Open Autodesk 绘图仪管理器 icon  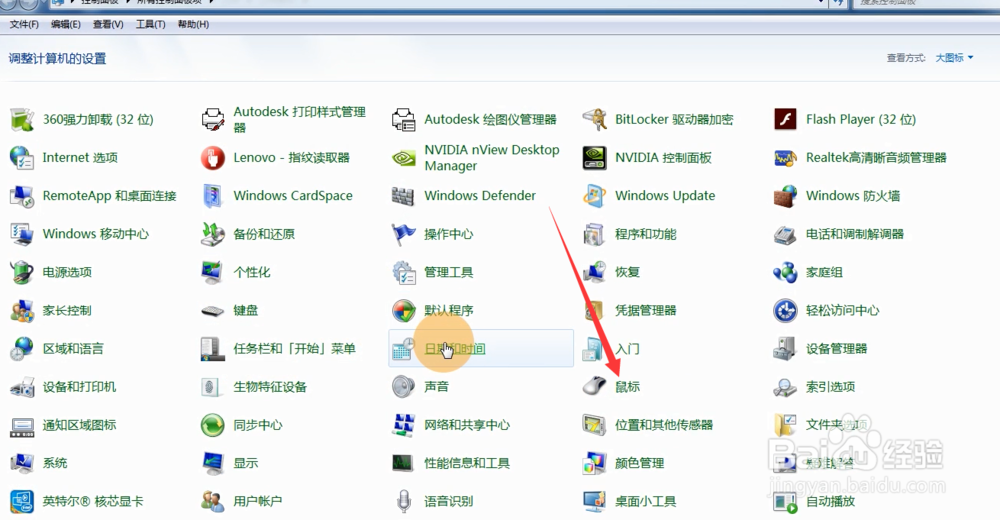click(x=404, y=119)
